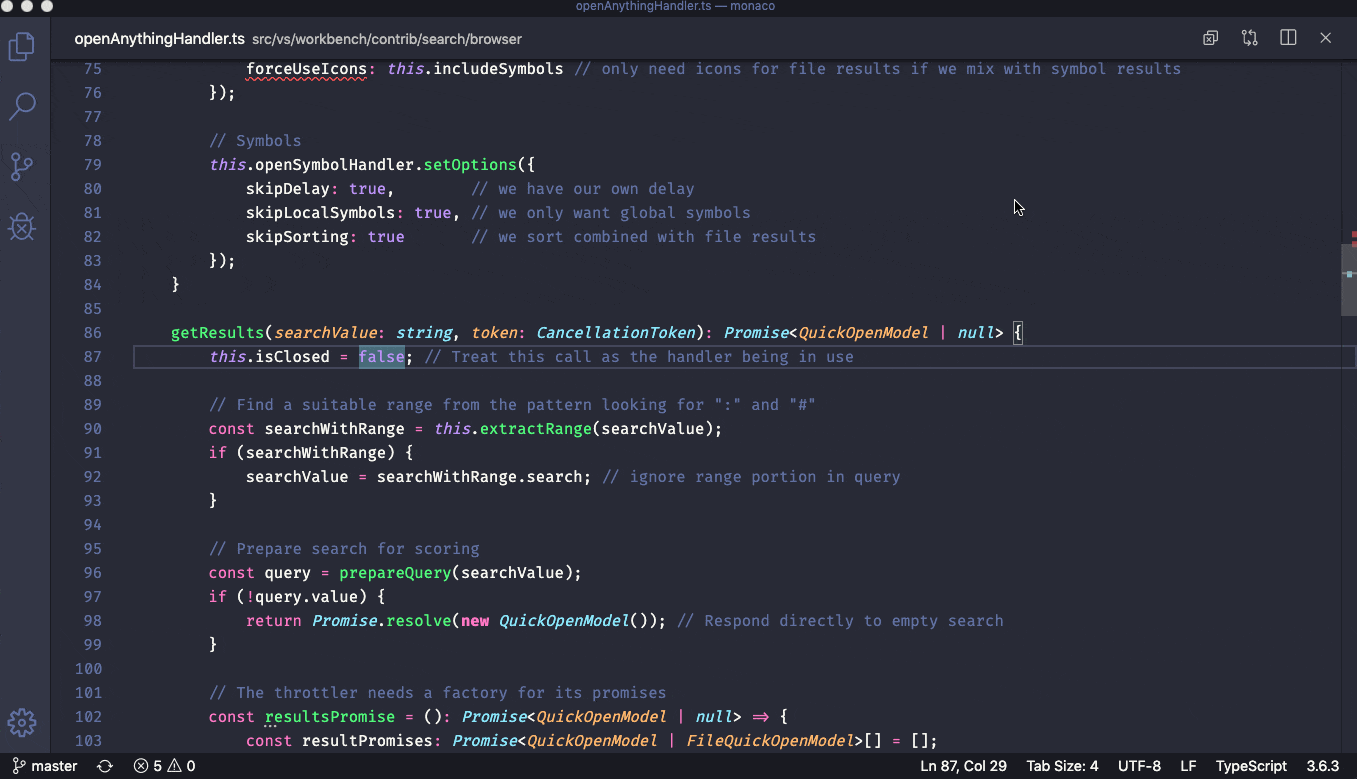Open Go to Line via Ln 87 indicator
Image resolution: width=1357 pixels, height=779 pixels.
[x=963, y=765]
